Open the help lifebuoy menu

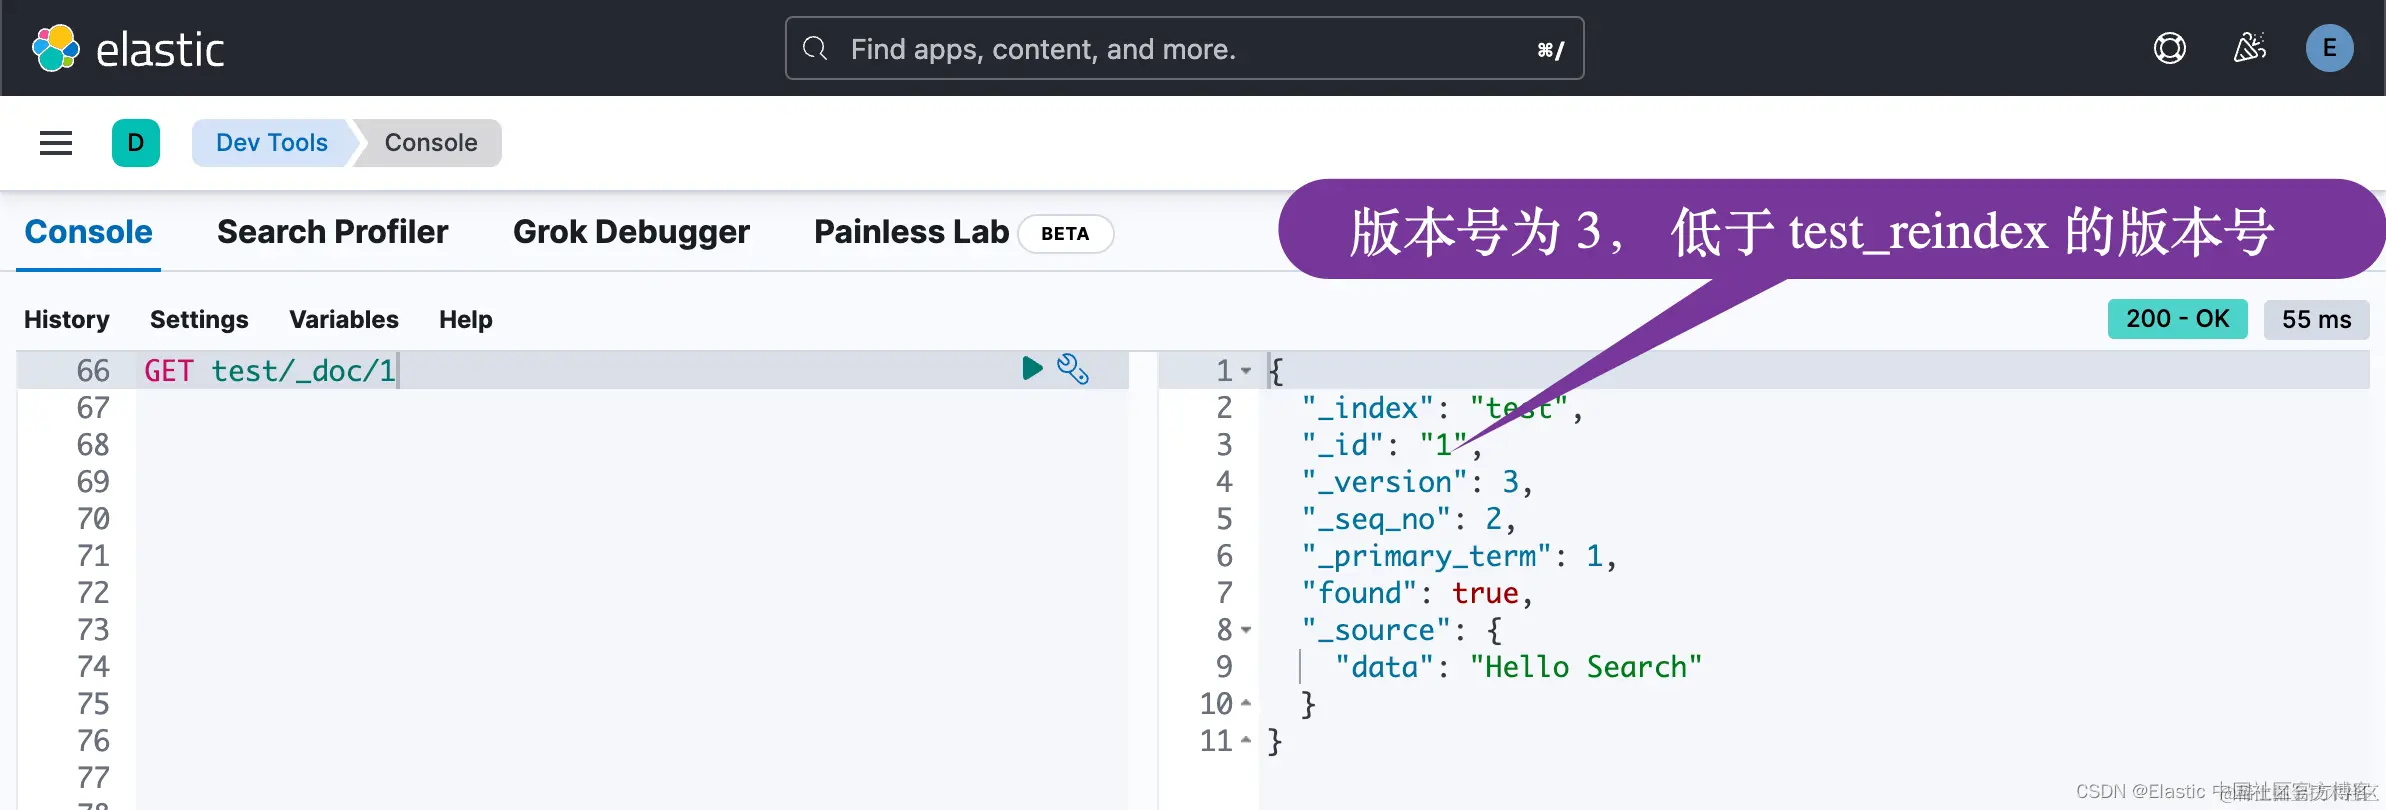(x=2169, y=48)
